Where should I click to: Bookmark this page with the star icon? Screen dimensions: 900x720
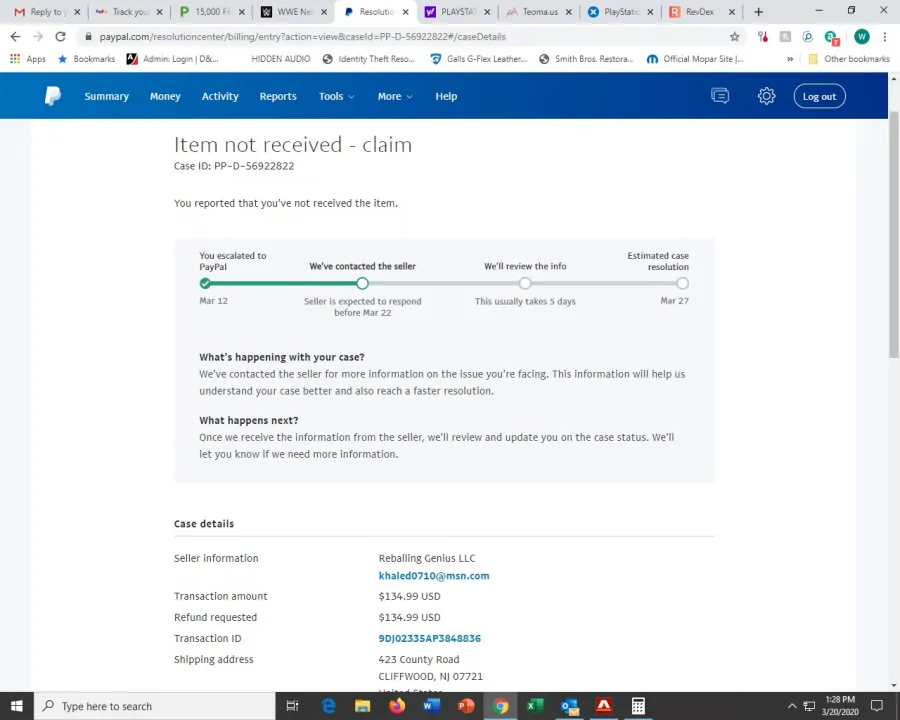coord(735,36)
